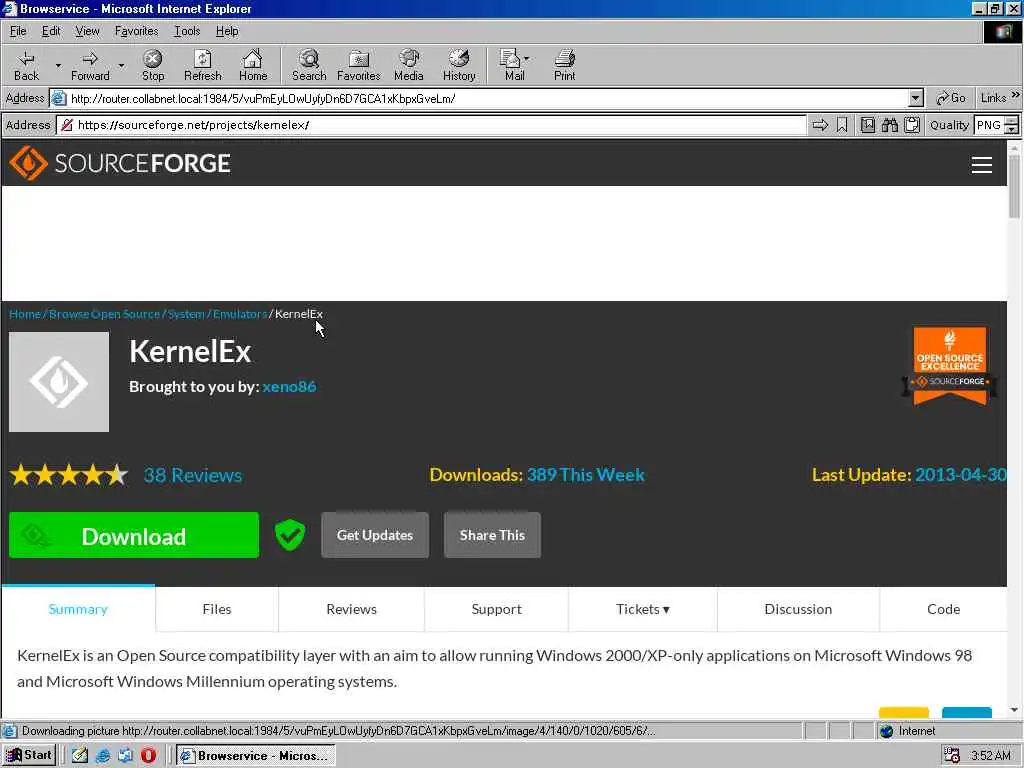Stop page loading with Stop icon
The width and height of the screenshot is (1024, 768).
[153, 66]
